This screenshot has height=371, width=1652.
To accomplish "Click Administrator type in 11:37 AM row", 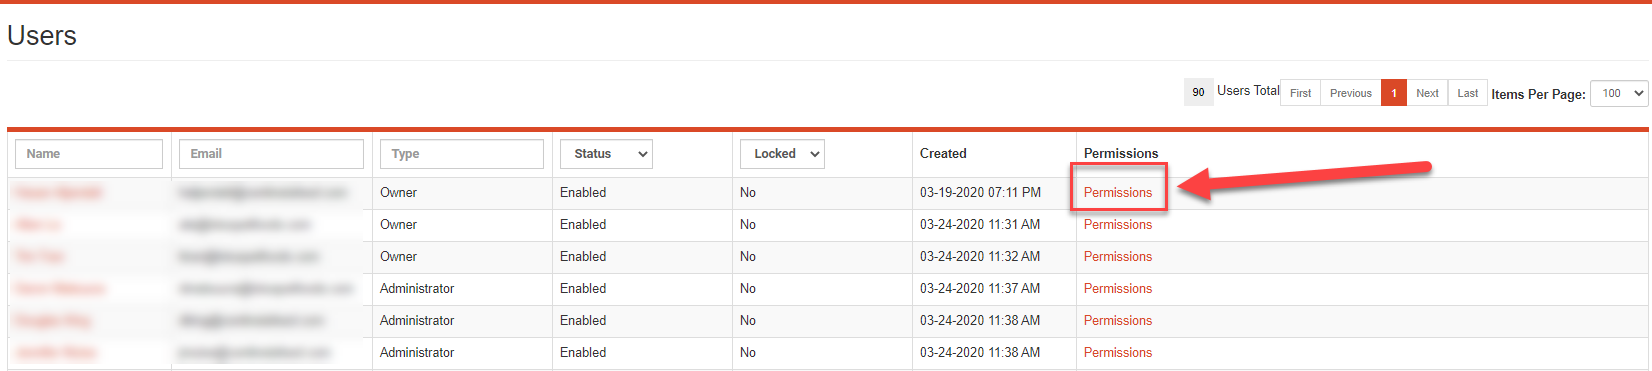I will pyautogui.click(x=417, y=289).
